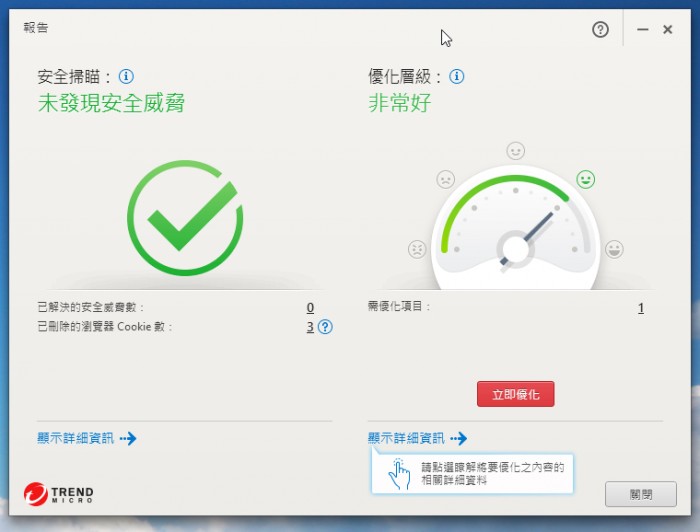
Task: Click the 報告 window title
Action: click(36, 28)
